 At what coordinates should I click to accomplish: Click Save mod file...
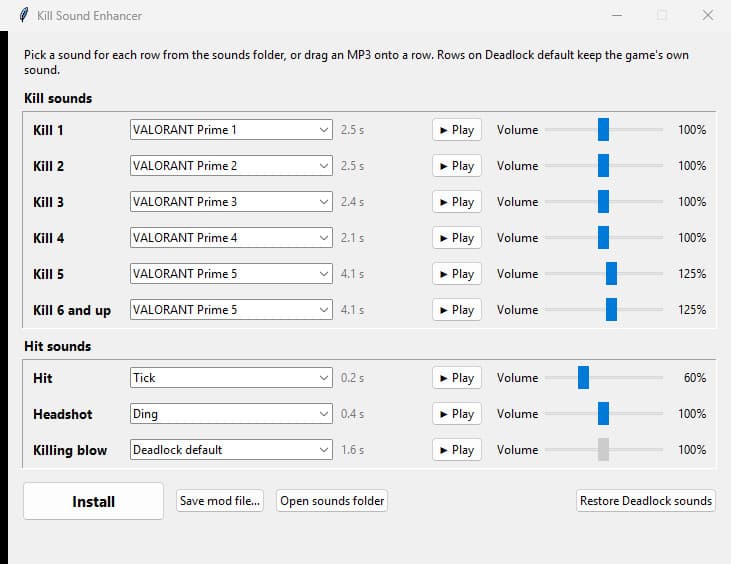(220, 501)
